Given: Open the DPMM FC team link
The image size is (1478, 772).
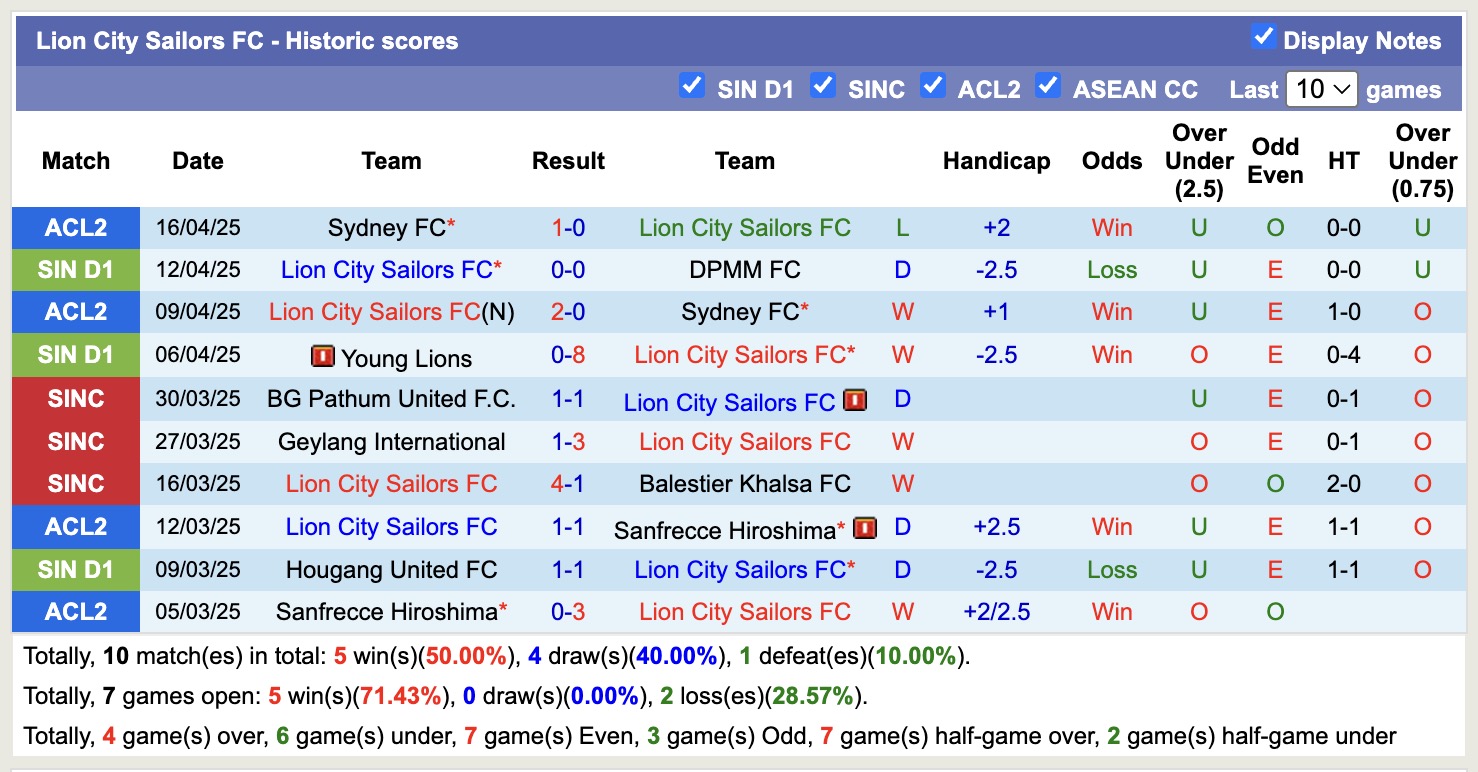Looking at the screenshot, I should [x=744, y=270].
